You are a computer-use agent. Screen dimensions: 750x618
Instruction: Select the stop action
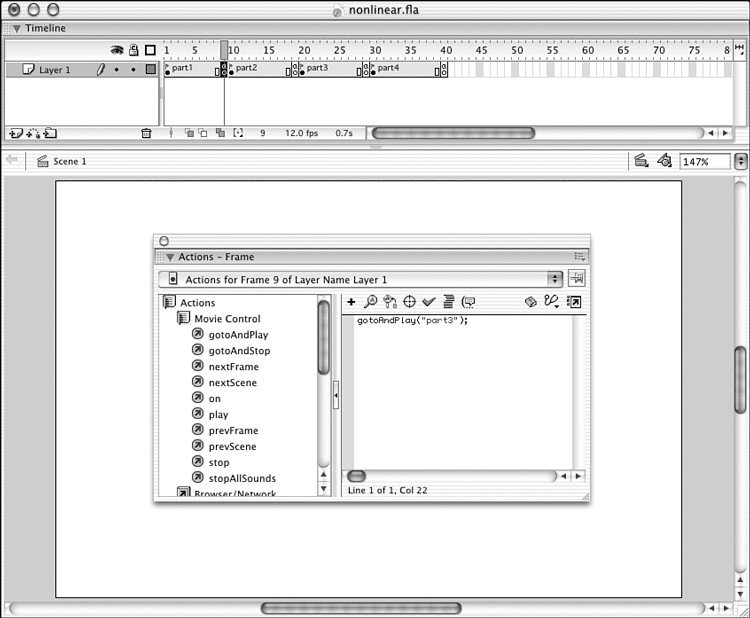219,463
